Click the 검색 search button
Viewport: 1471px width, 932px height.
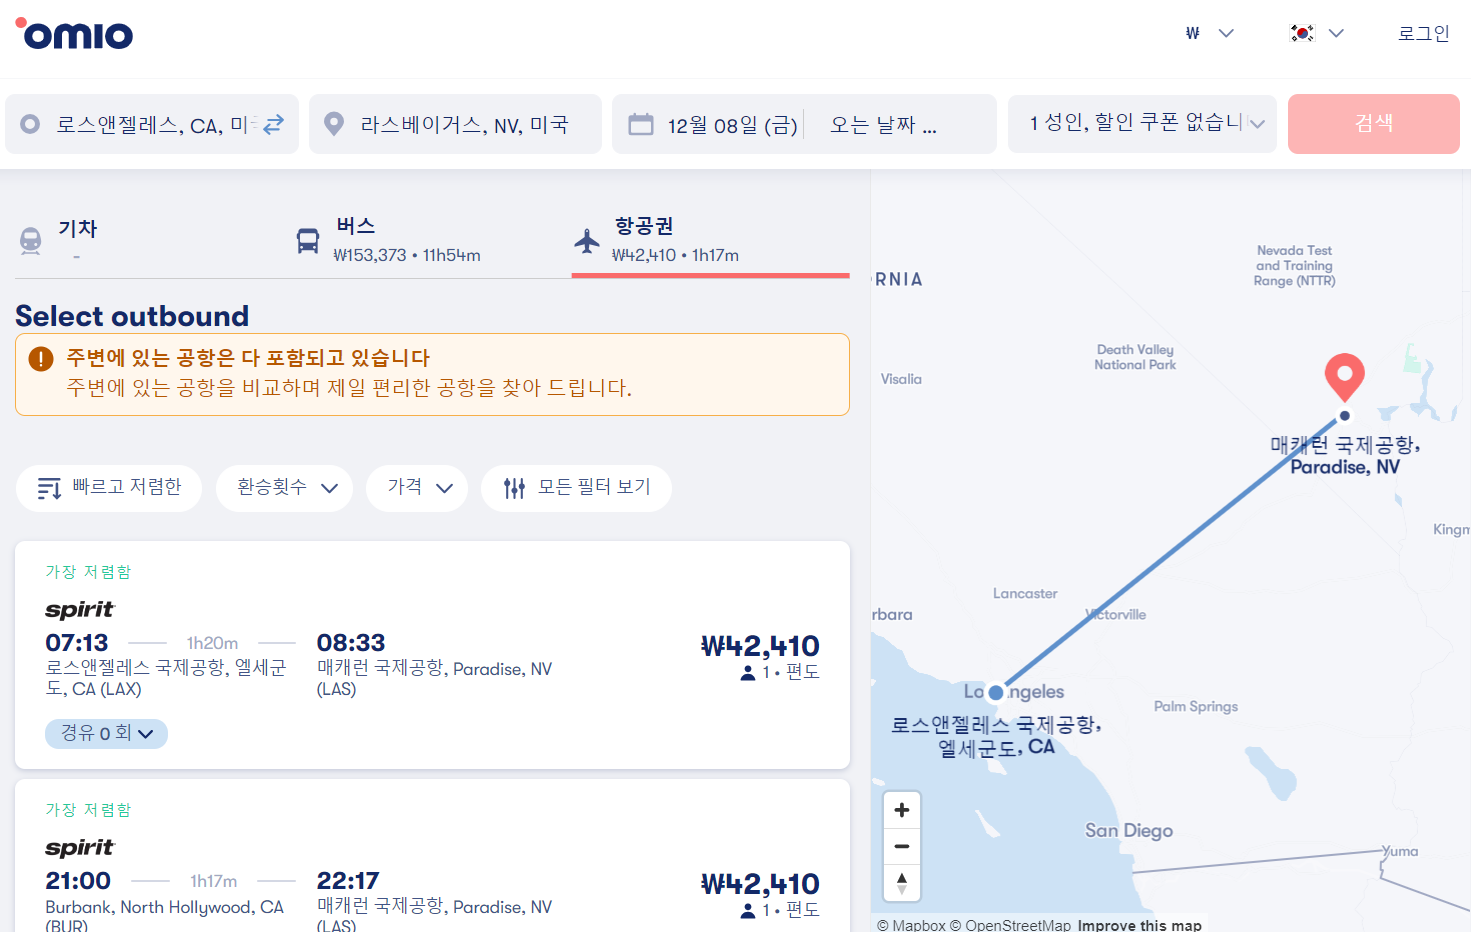tap(1373, 124)
